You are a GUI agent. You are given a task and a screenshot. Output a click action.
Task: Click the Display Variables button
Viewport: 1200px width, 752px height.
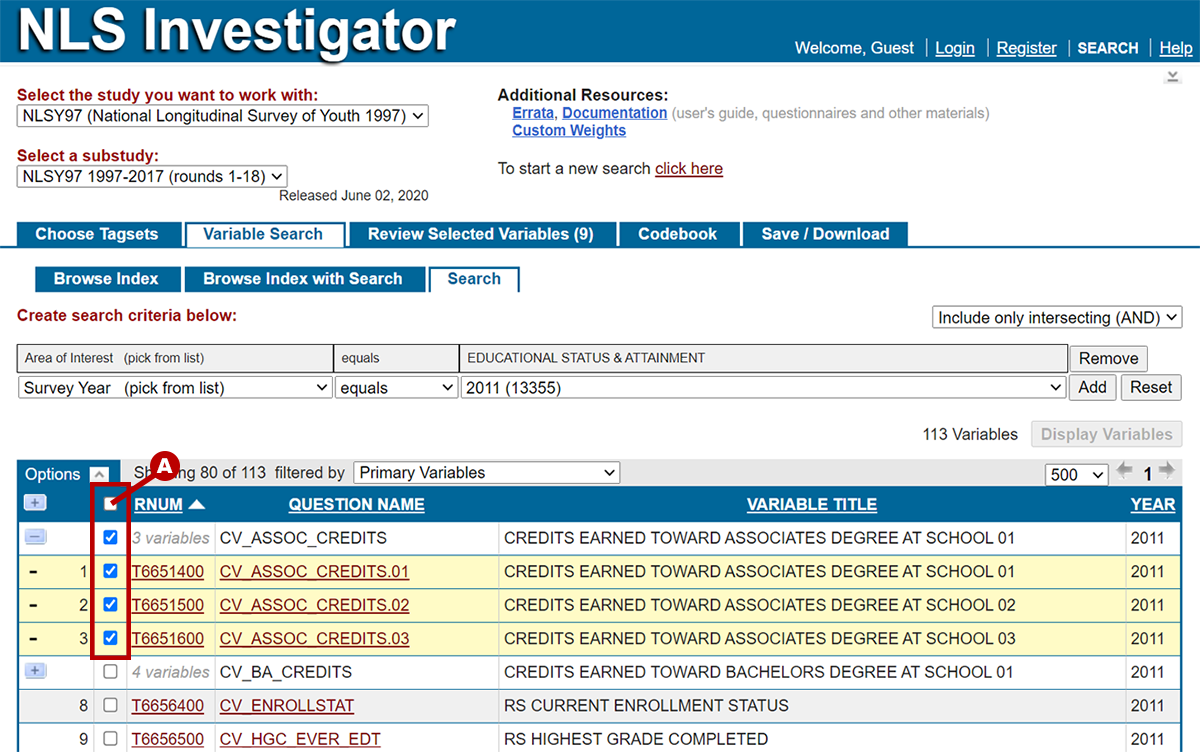click(1106, 434)
